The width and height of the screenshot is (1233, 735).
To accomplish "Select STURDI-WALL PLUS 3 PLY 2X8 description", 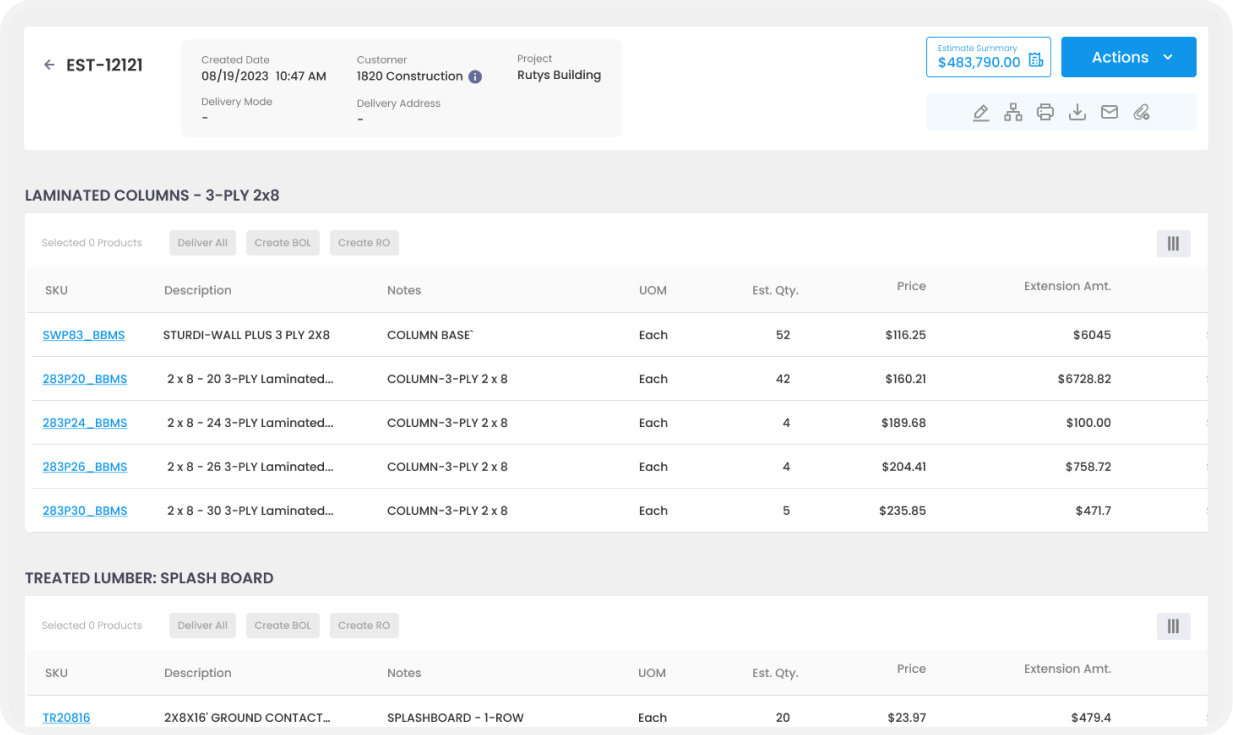I will [x=246, y=335].
